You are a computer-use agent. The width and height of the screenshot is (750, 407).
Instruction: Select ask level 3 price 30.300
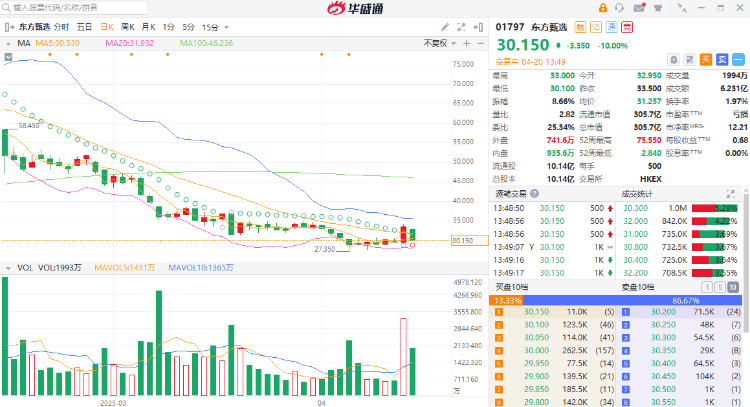click(663, 338)
